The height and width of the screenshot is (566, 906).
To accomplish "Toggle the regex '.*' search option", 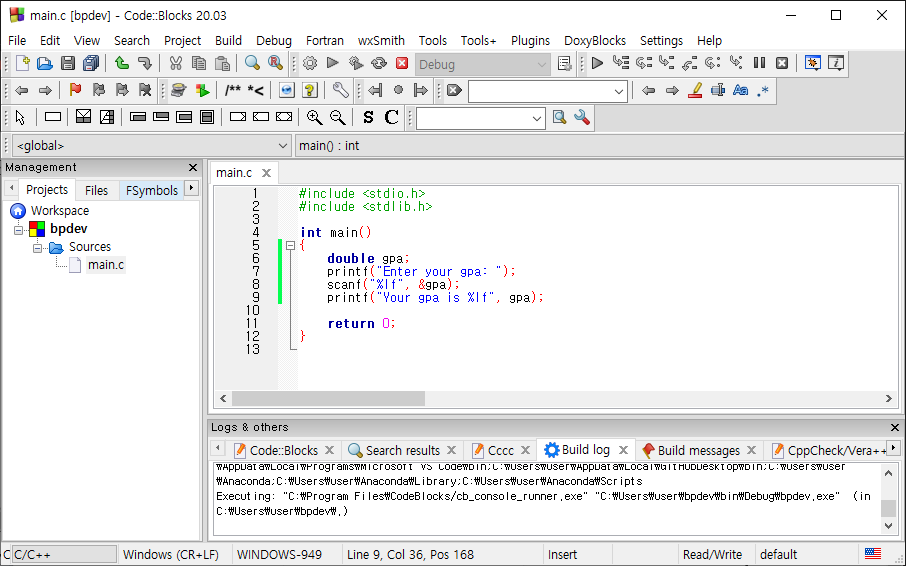I will click(763, 90).
